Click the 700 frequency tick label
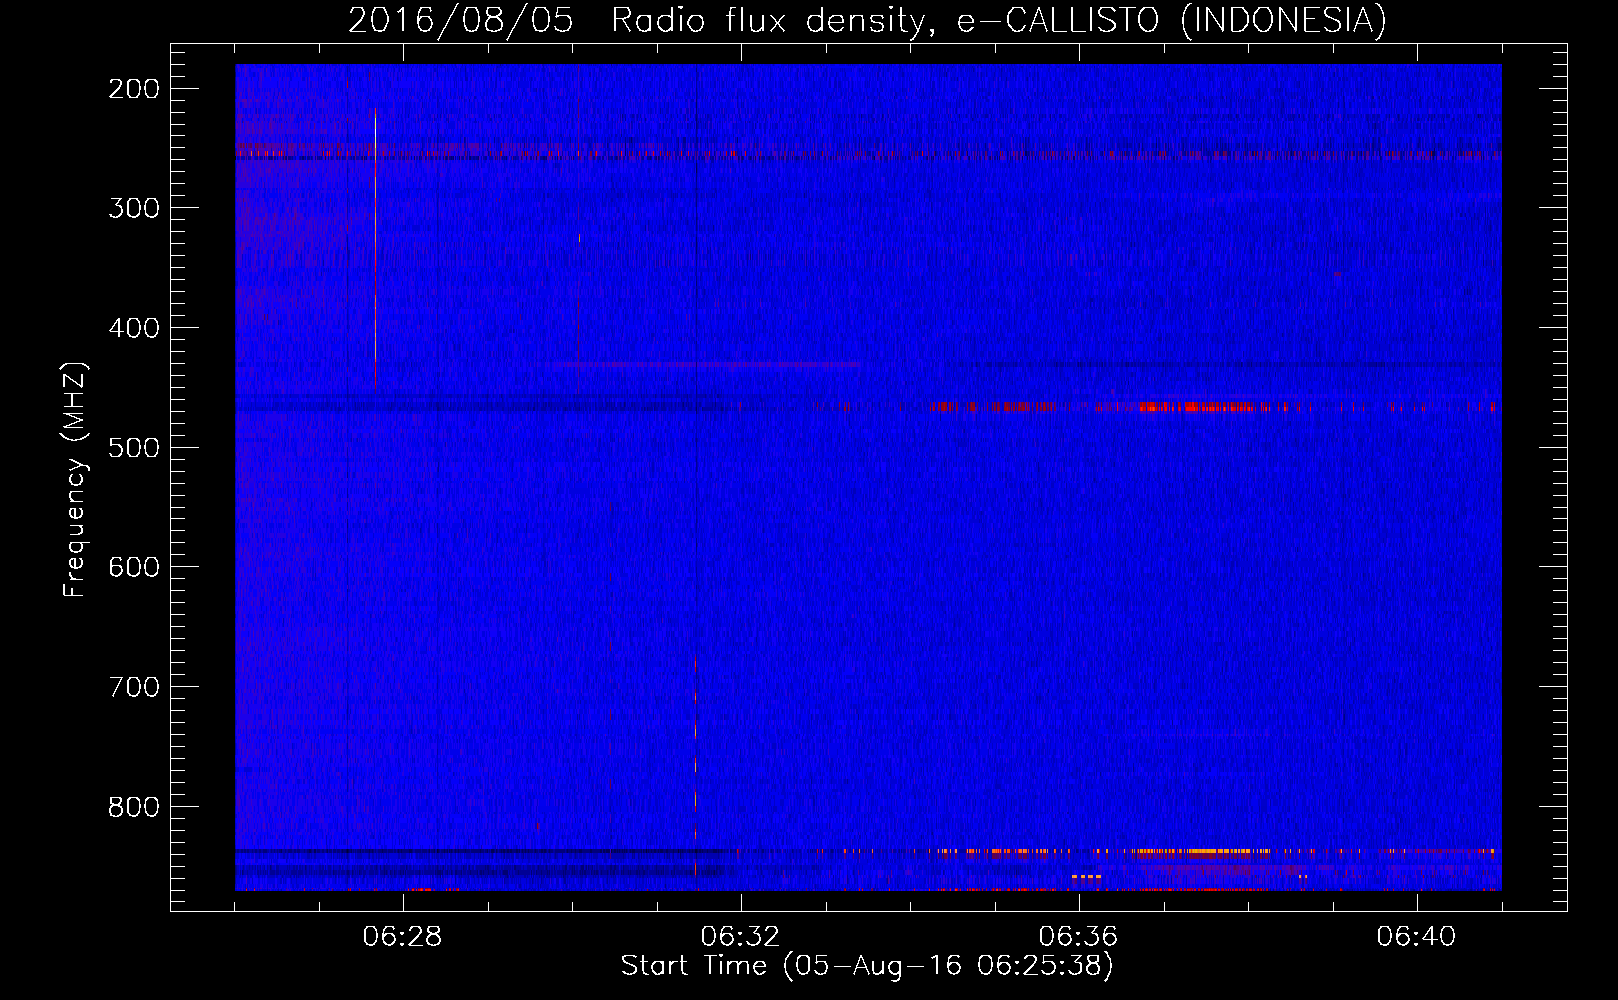The height and width of the screenshot is (1000, 1618). (134, 687)
